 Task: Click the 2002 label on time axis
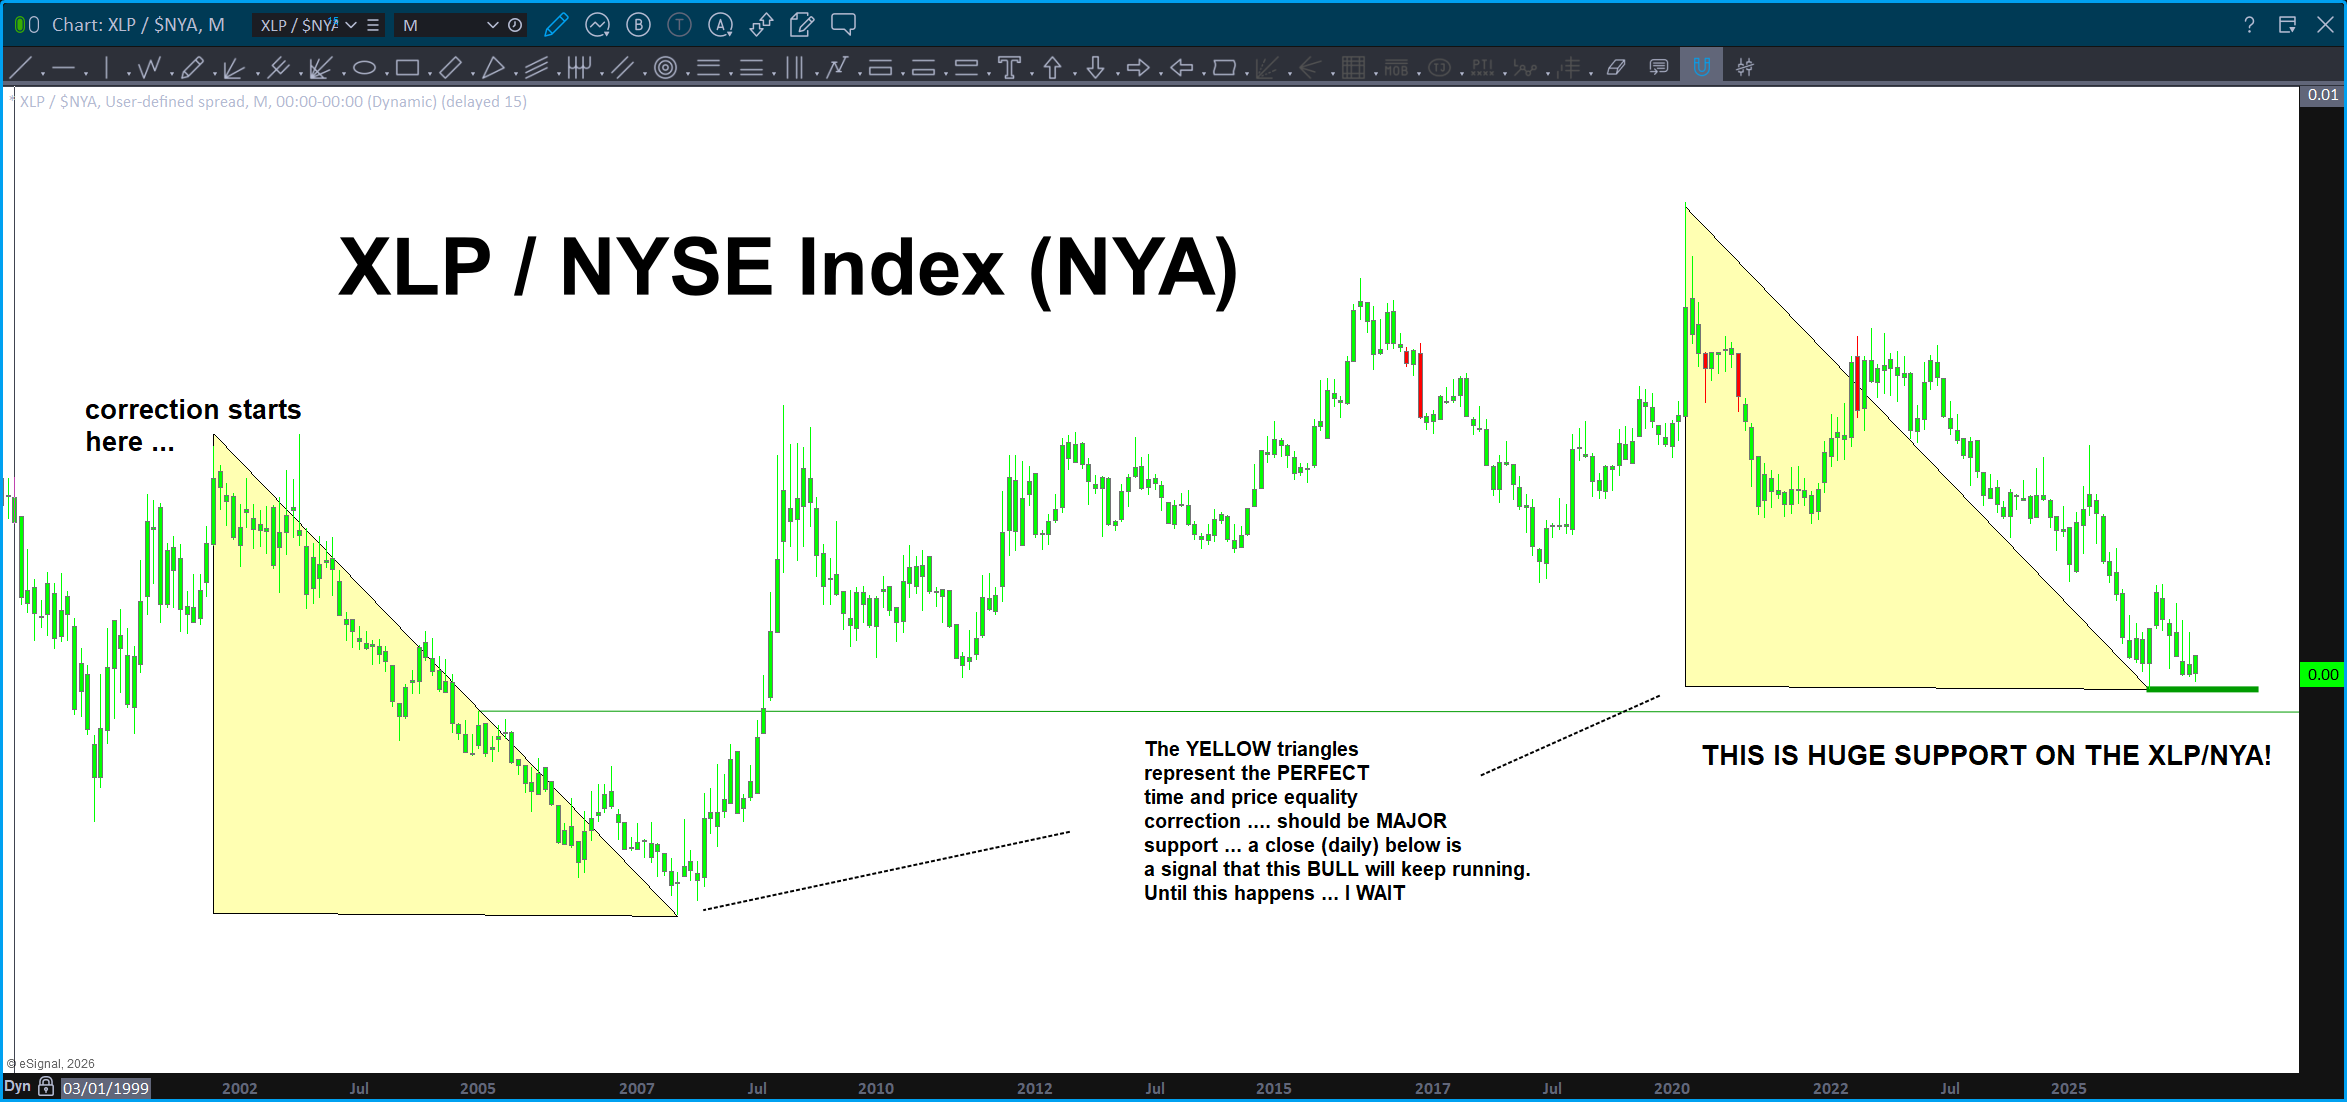click(x=240, y=1088)
